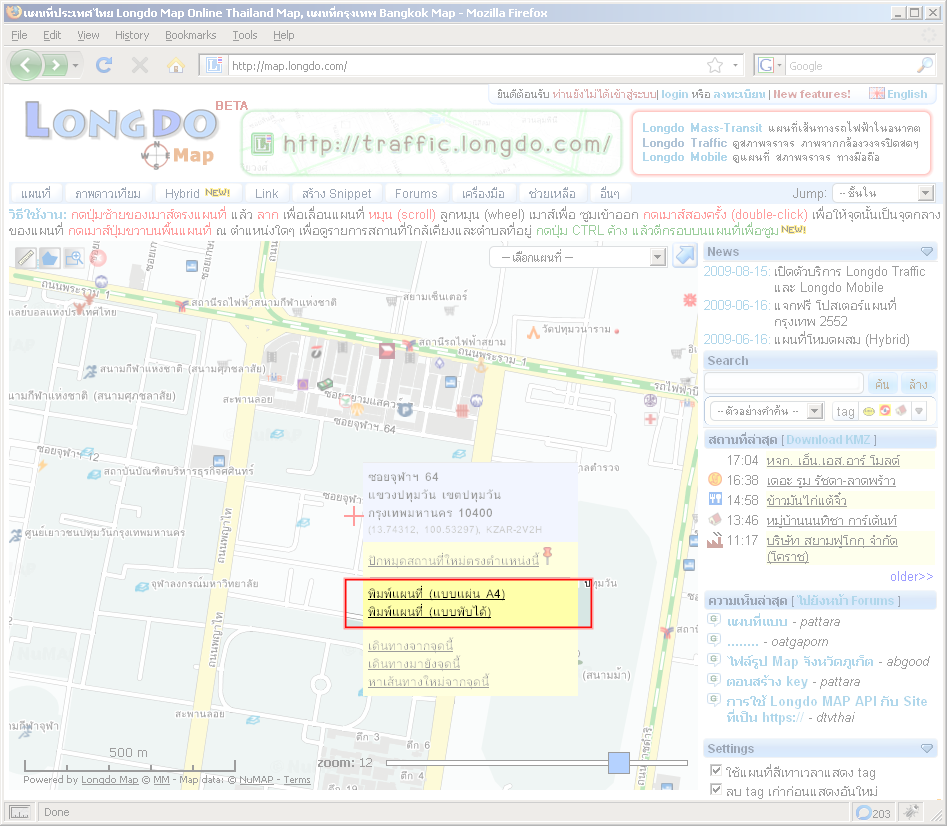Click the browser Stop X icon
Viewport: 947px width, 826px height.
[x=140, y=65]
